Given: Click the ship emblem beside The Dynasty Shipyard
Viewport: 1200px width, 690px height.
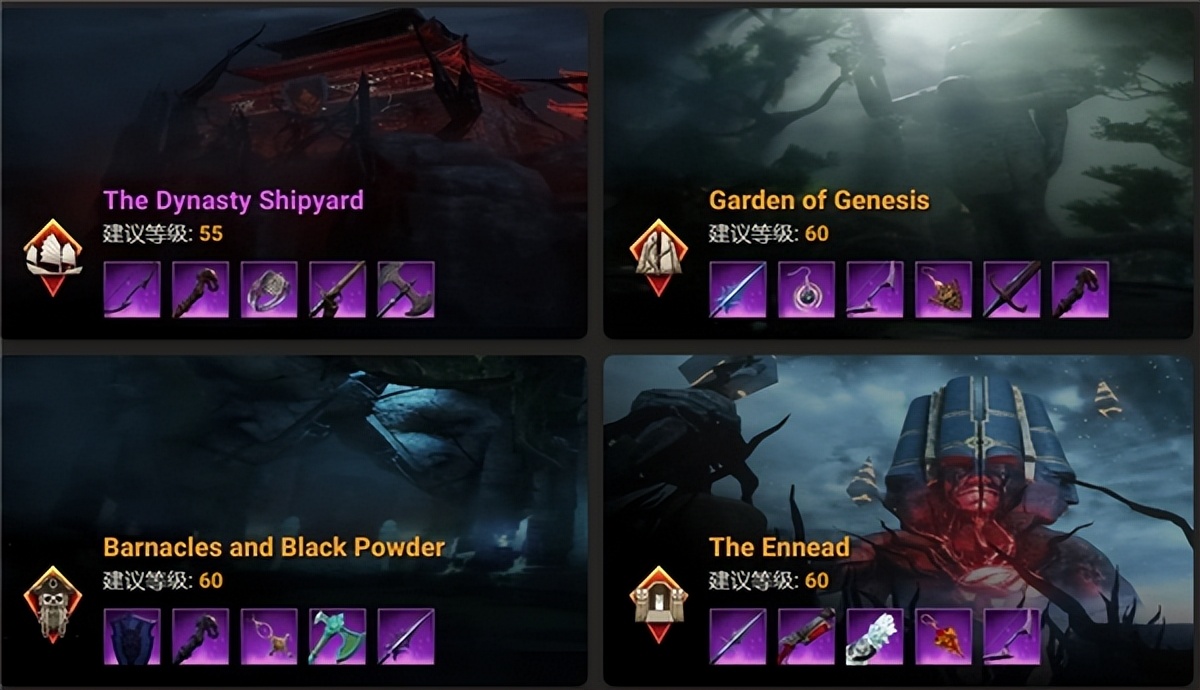Looking at the screenshot, I should (x=53, y=257).
